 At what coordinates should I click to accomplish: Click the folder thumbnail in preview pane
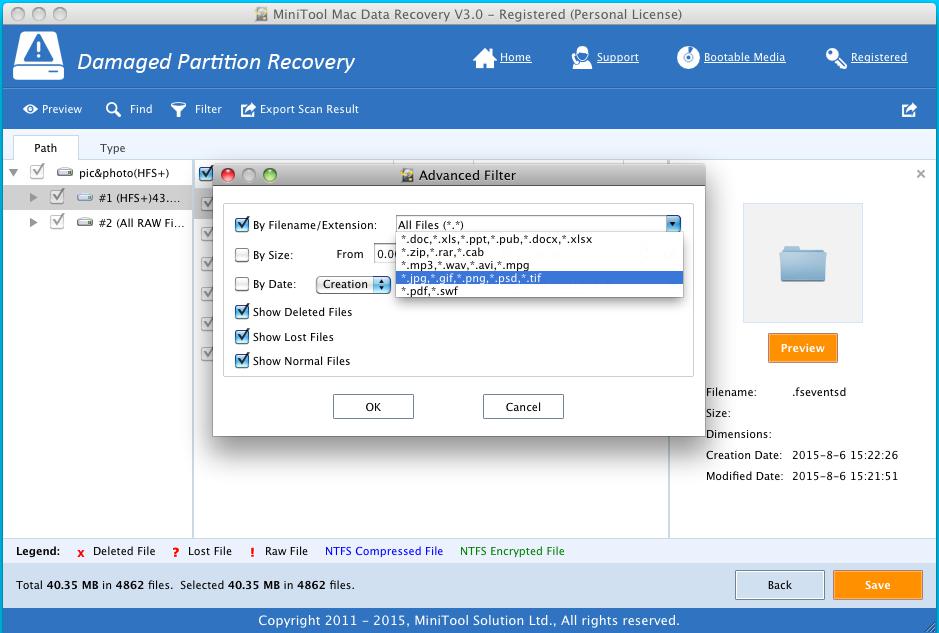click(x=803, y=263)
